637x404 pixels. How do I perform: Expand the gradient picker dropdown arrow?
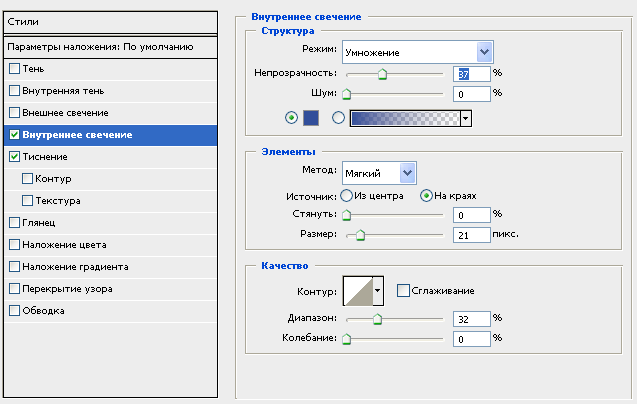[465, 118]
